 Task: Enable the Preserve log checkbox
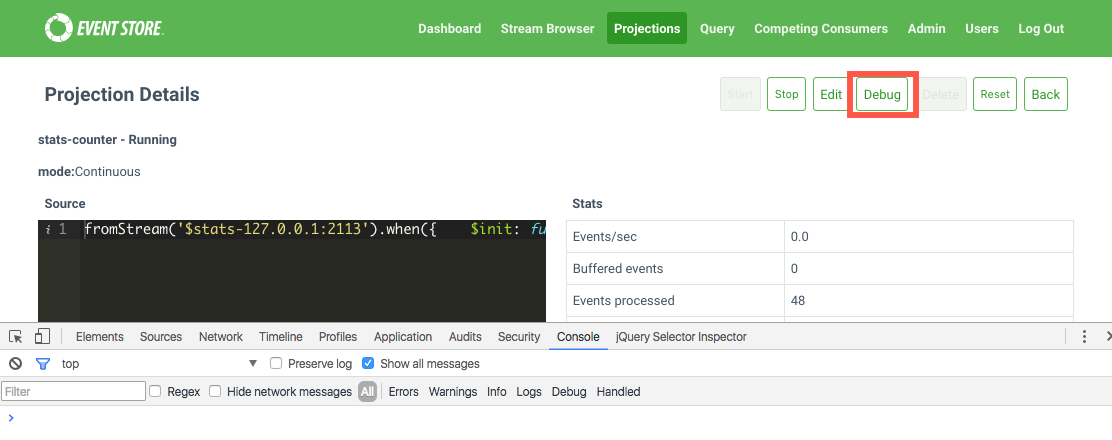click(x=278, y=364)
